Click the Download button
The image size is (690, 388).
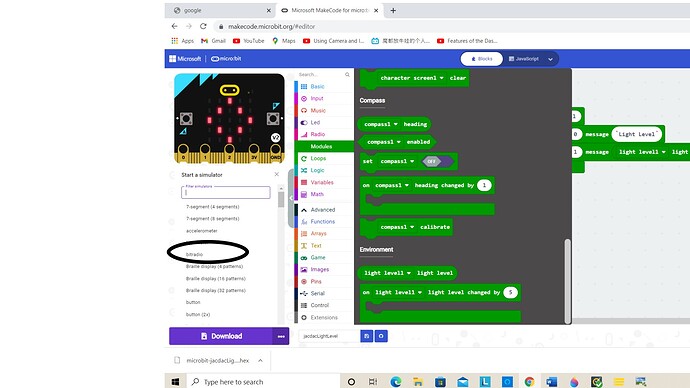click(x=221, y=336)
